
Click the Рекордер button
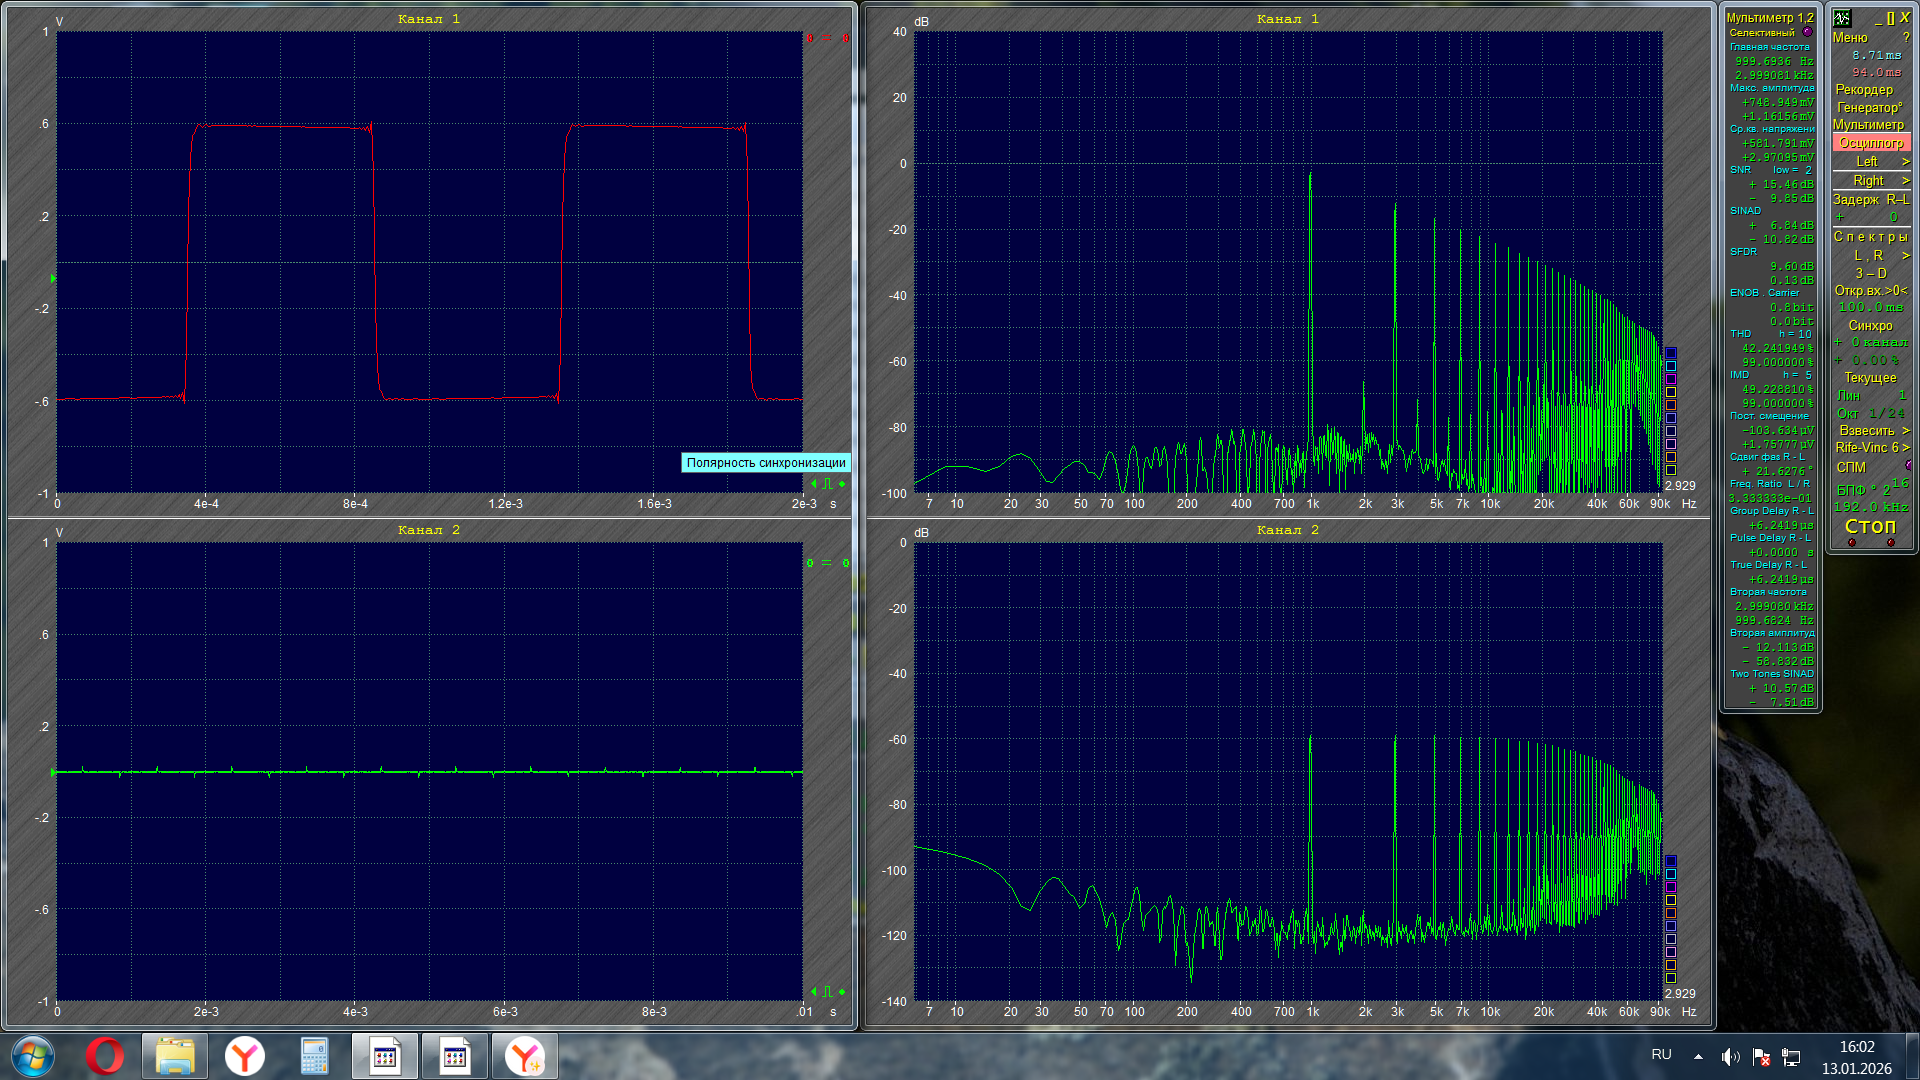[1864, 89]
